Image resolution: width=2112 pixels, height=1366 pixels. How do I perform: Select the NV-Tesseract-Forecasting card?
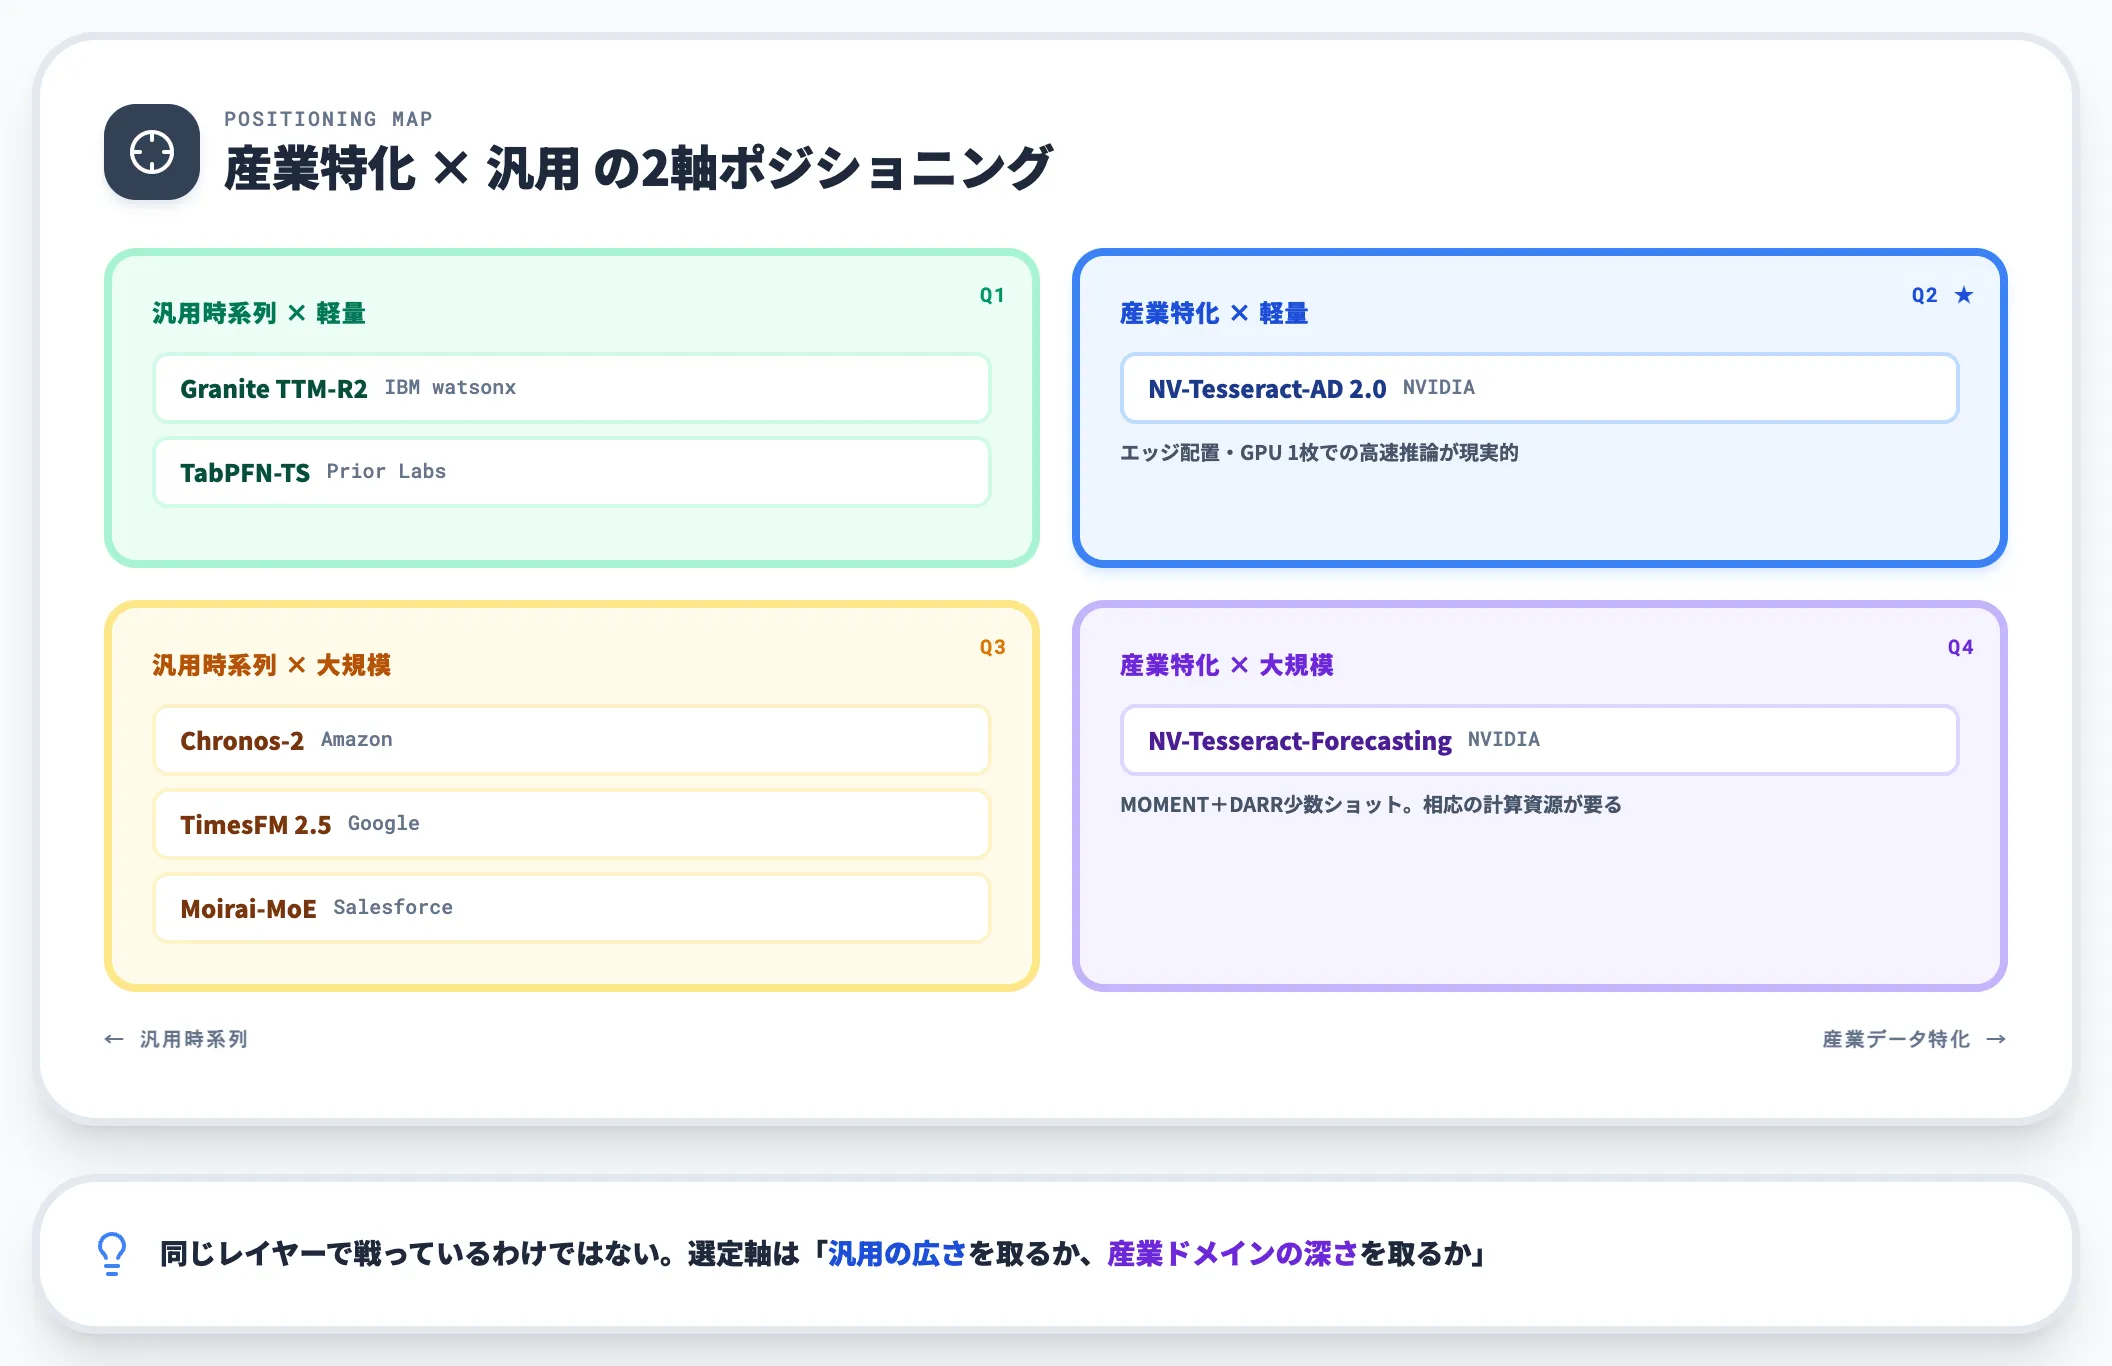tap(1539, 740)
